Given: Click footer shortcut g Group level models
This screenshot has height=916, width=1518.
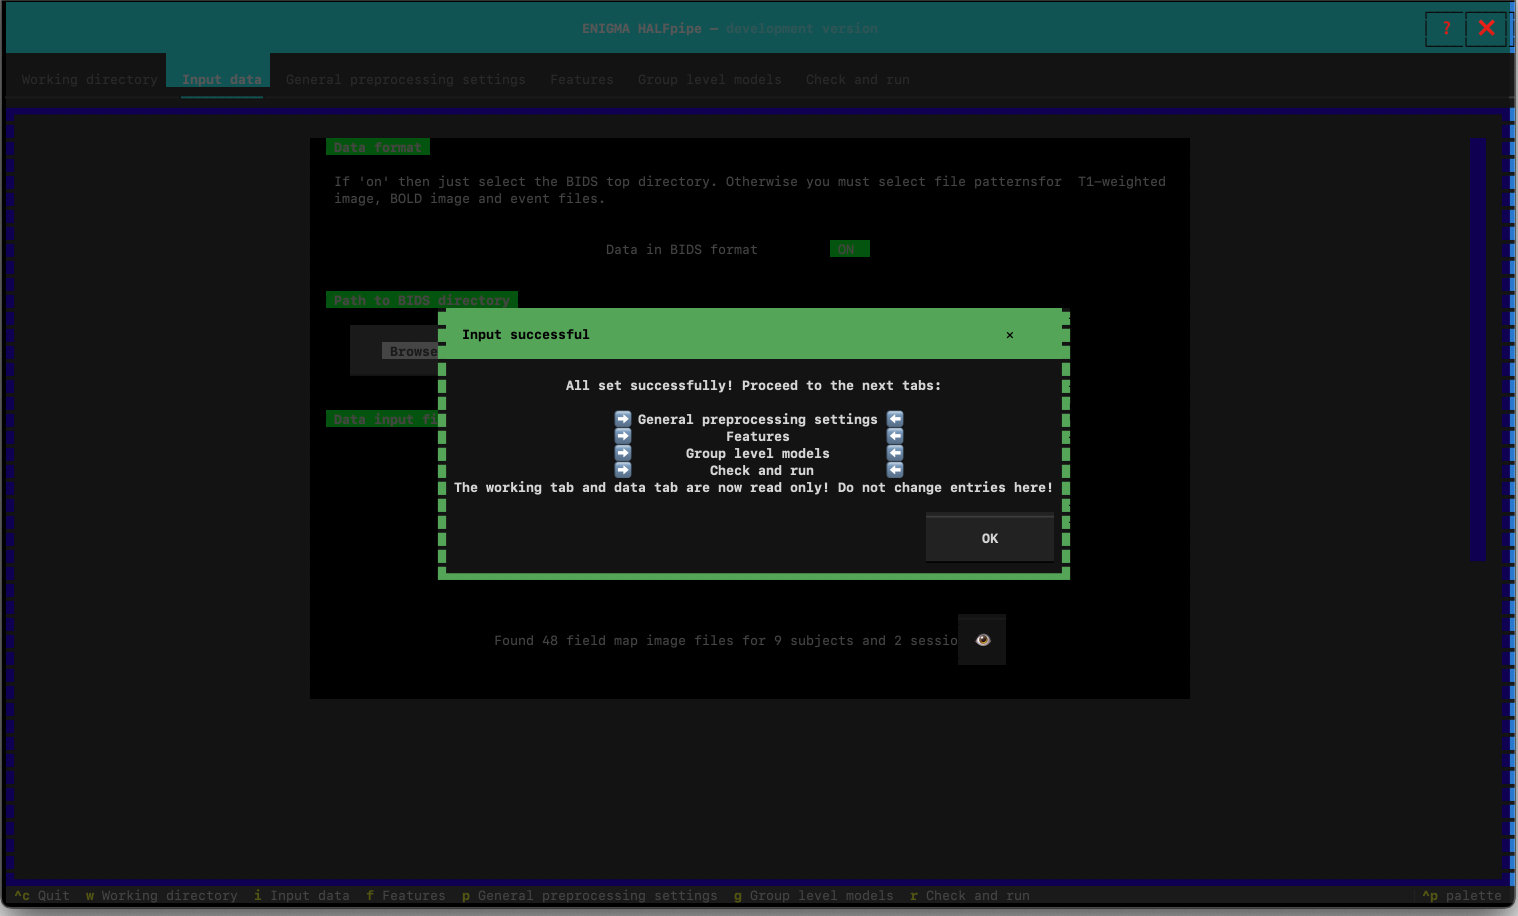Looking at the screenshot, I should (814, 896).
